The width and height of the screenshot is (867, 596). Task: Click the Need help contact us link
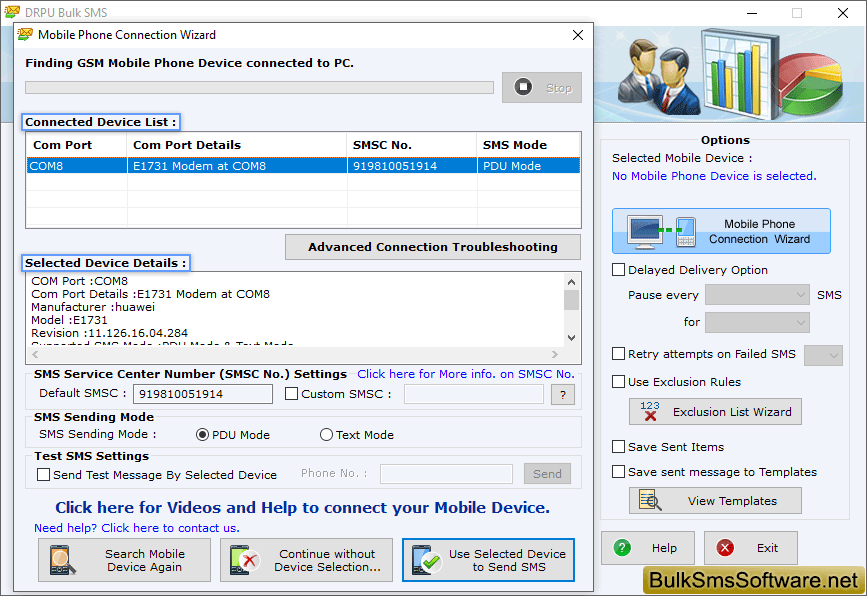(137, 528)
